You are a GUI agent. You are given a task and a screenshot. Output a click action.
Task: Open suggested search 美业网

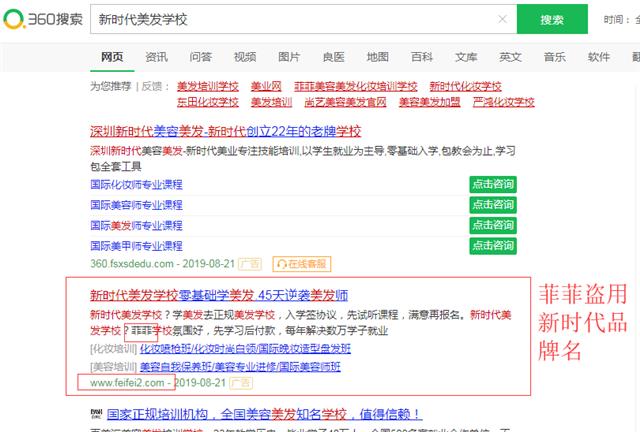pyautogui.click(x=266, y=87)
